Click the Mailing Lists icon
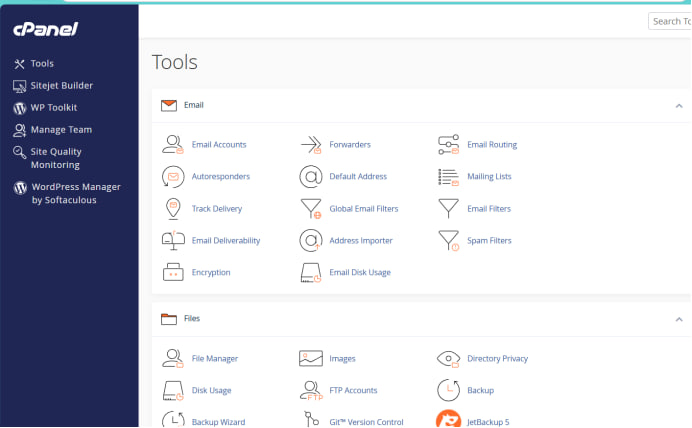 pos(448,177)
